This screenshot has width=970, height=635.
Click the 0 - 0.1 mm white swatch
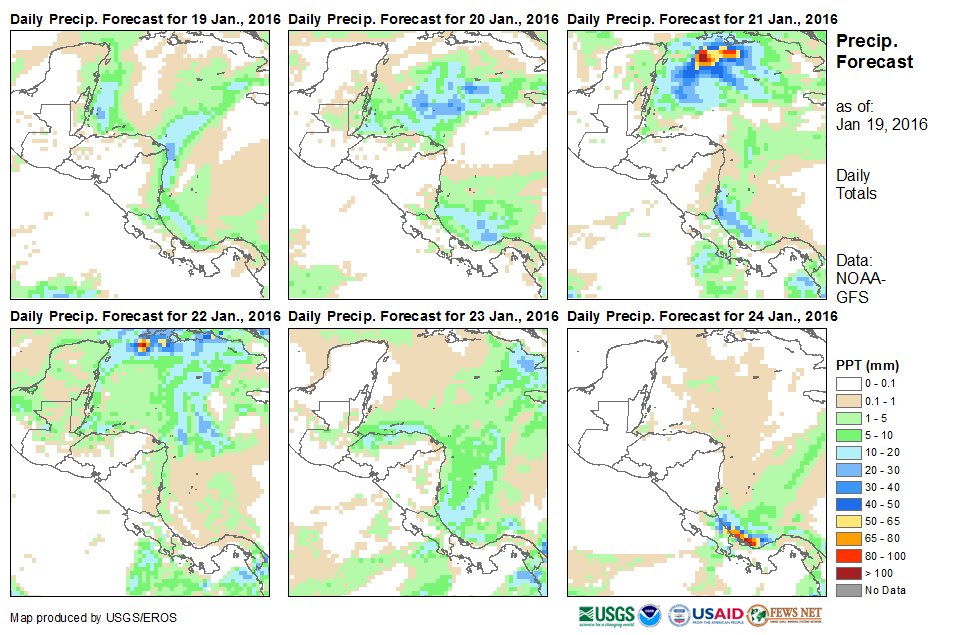(x=849, y=383)
